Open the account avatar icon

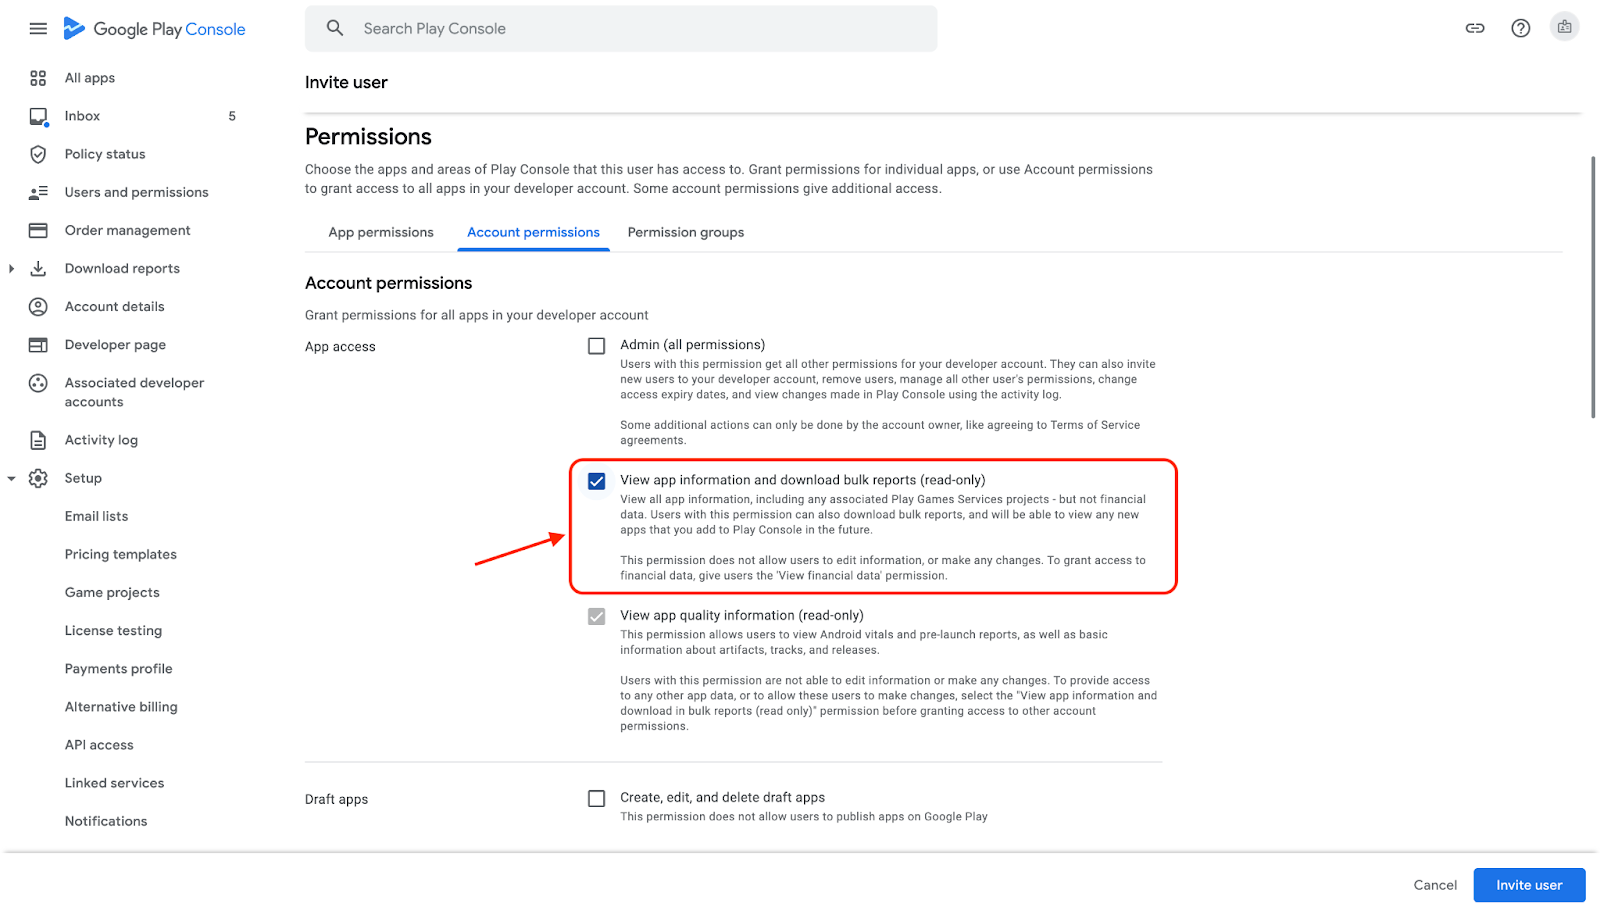1564,27
